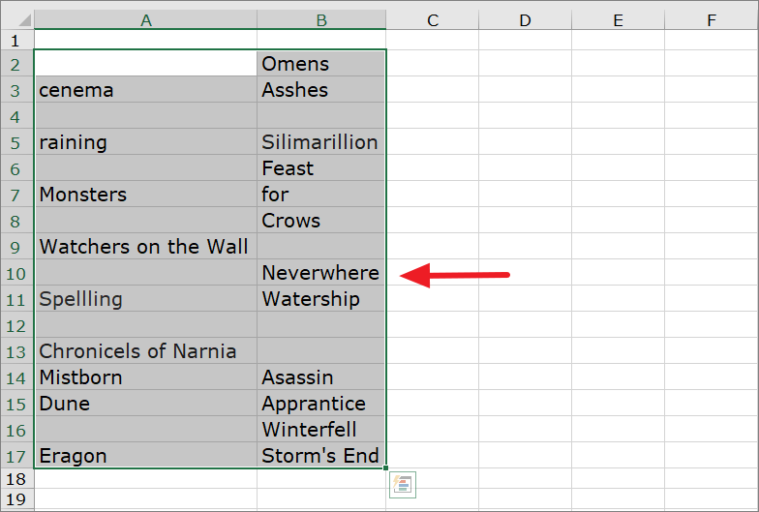
Task: Open the Quick Analysis icon below selection
Action: tap(402, 484)
